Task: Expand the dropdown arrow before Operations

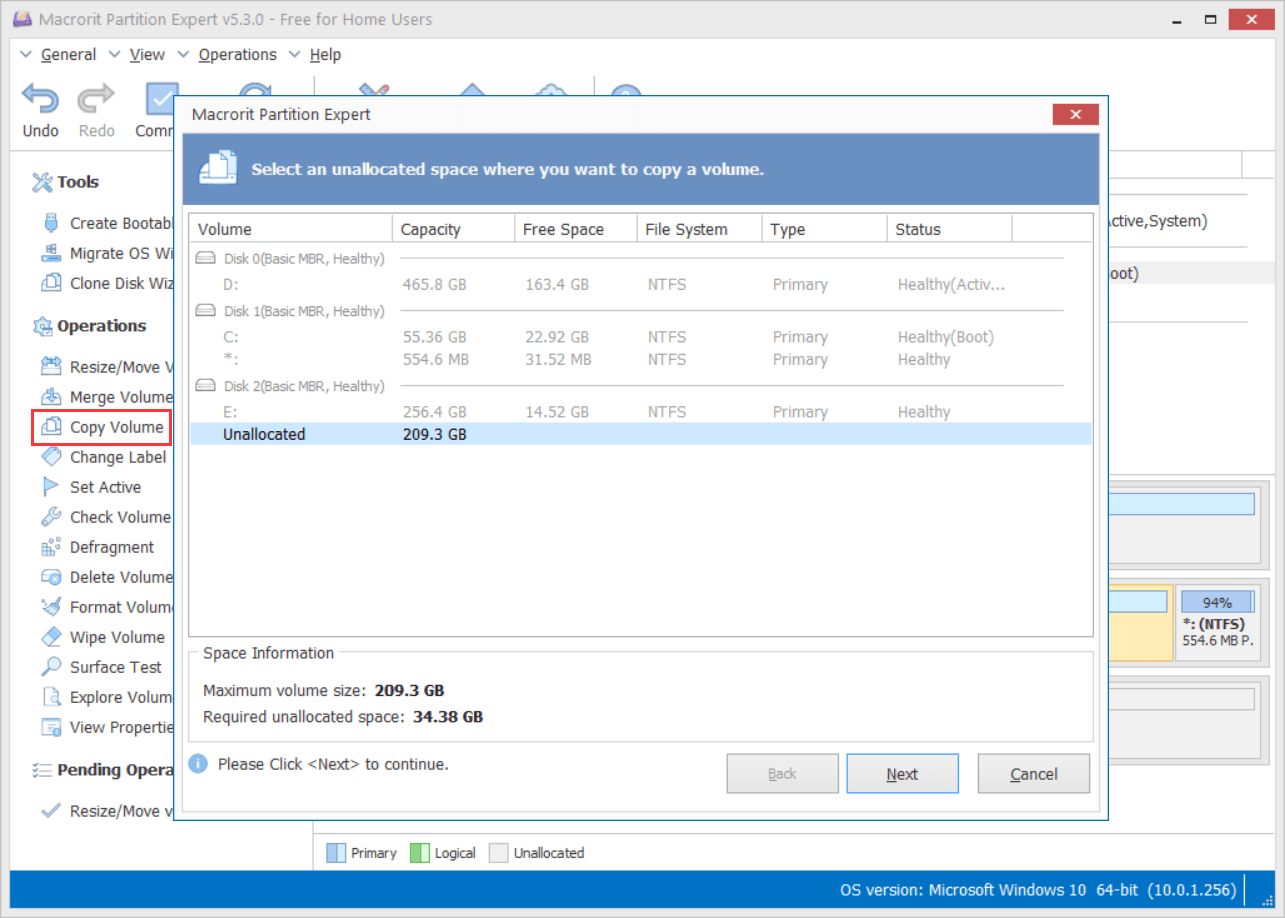Action: [x=183, y=55]
